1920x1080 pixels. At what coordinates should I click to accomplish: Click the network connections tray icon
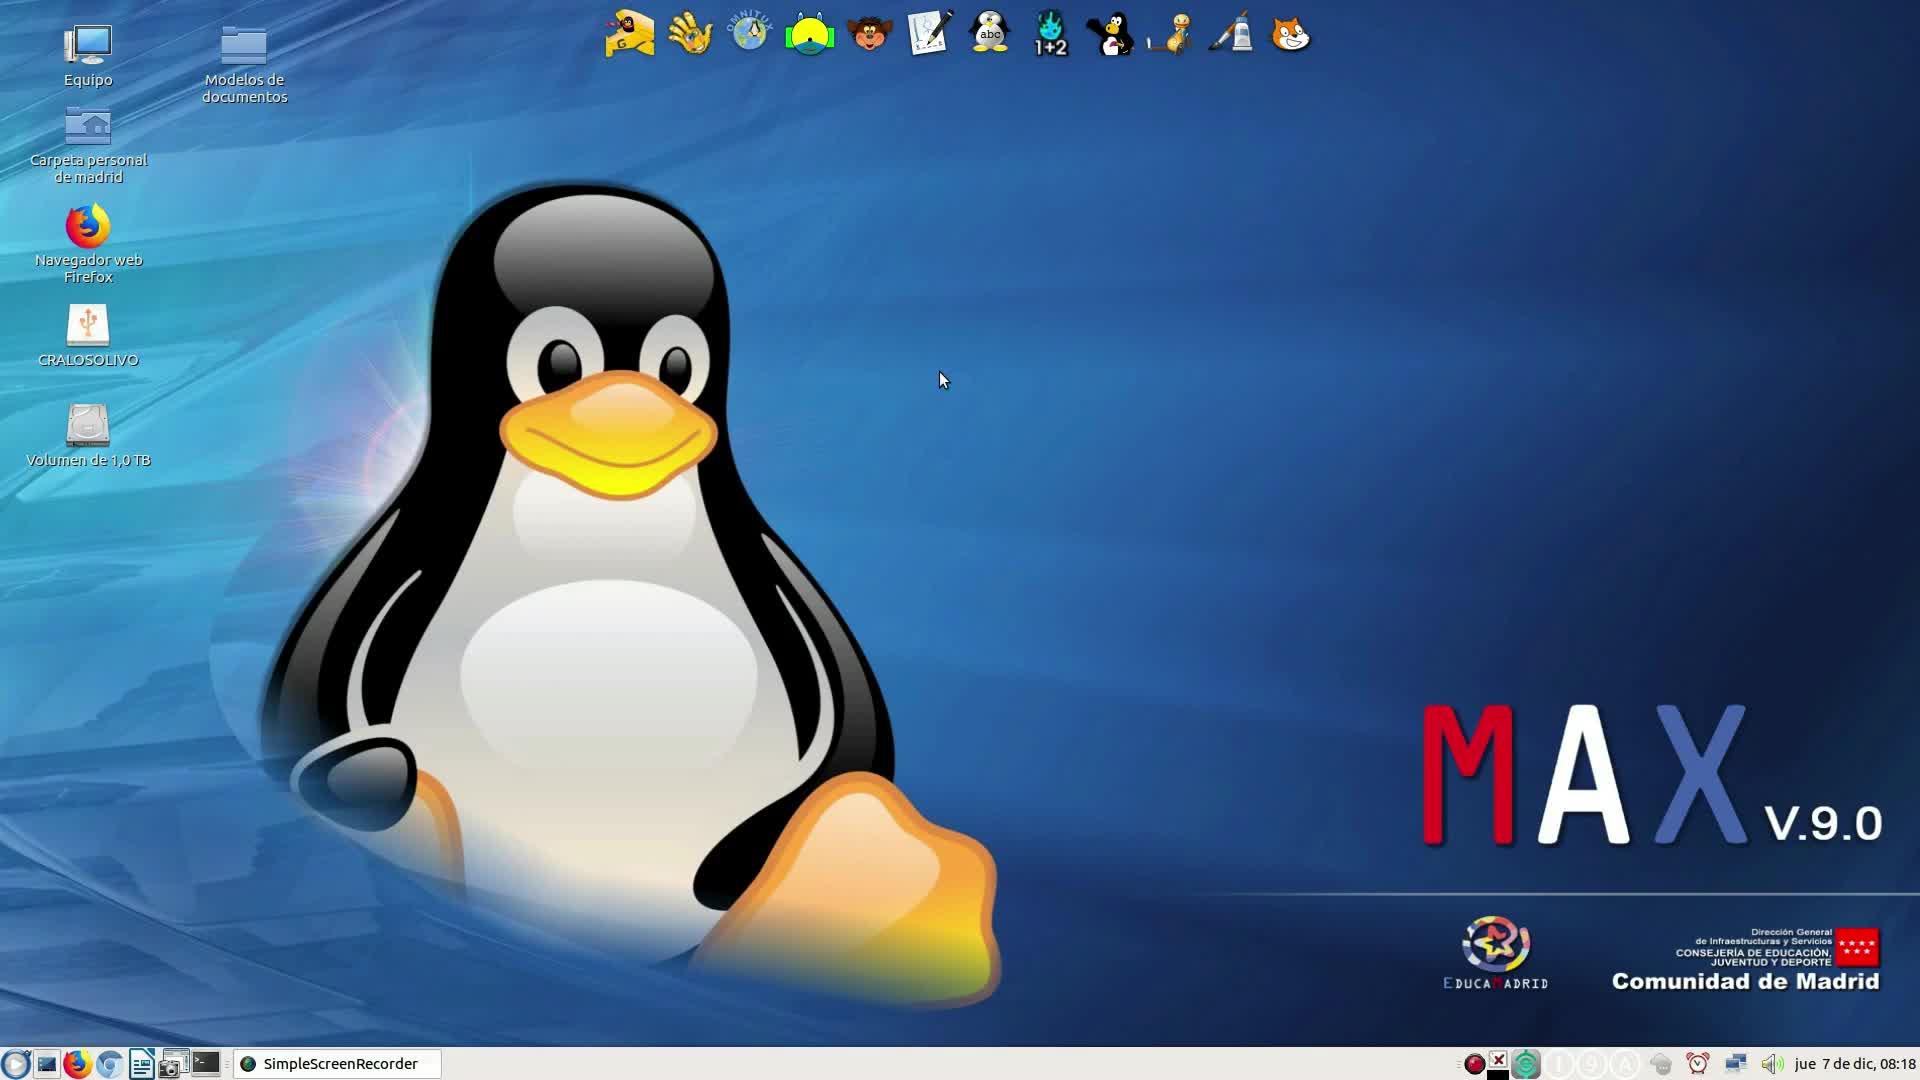pos(1736,1064)
